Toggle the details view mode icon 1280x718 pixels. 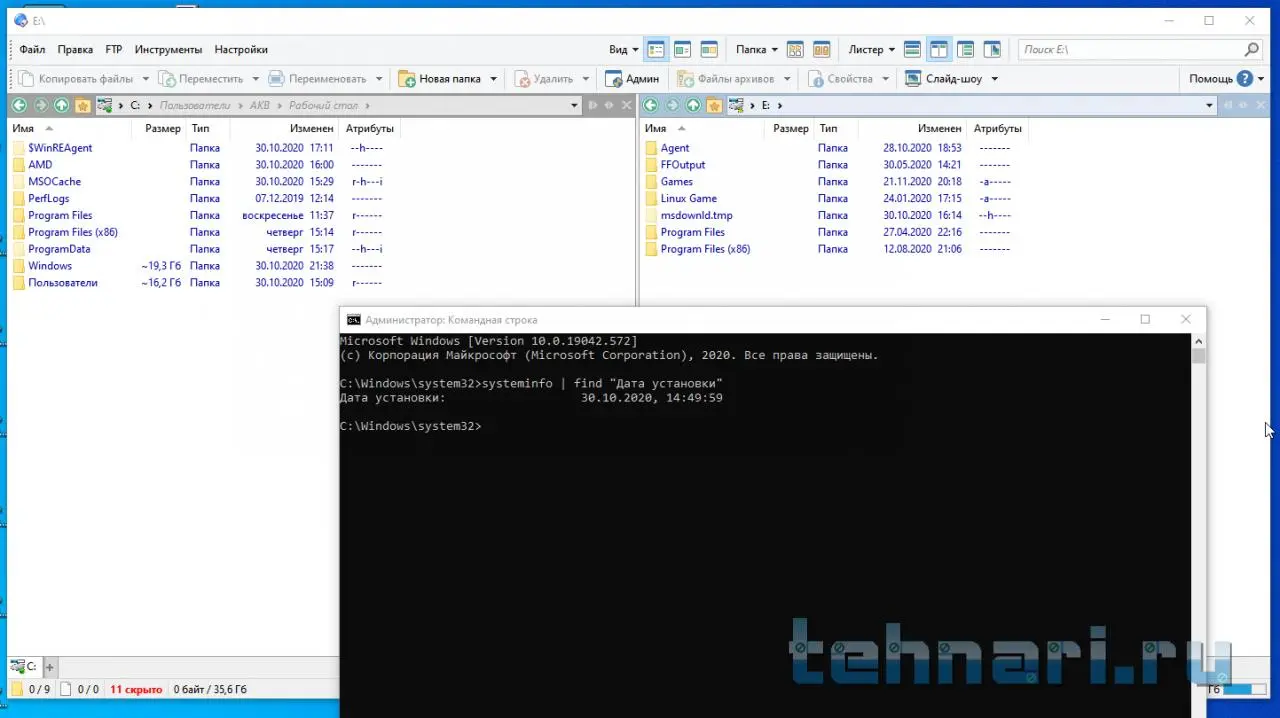[657, 49]
